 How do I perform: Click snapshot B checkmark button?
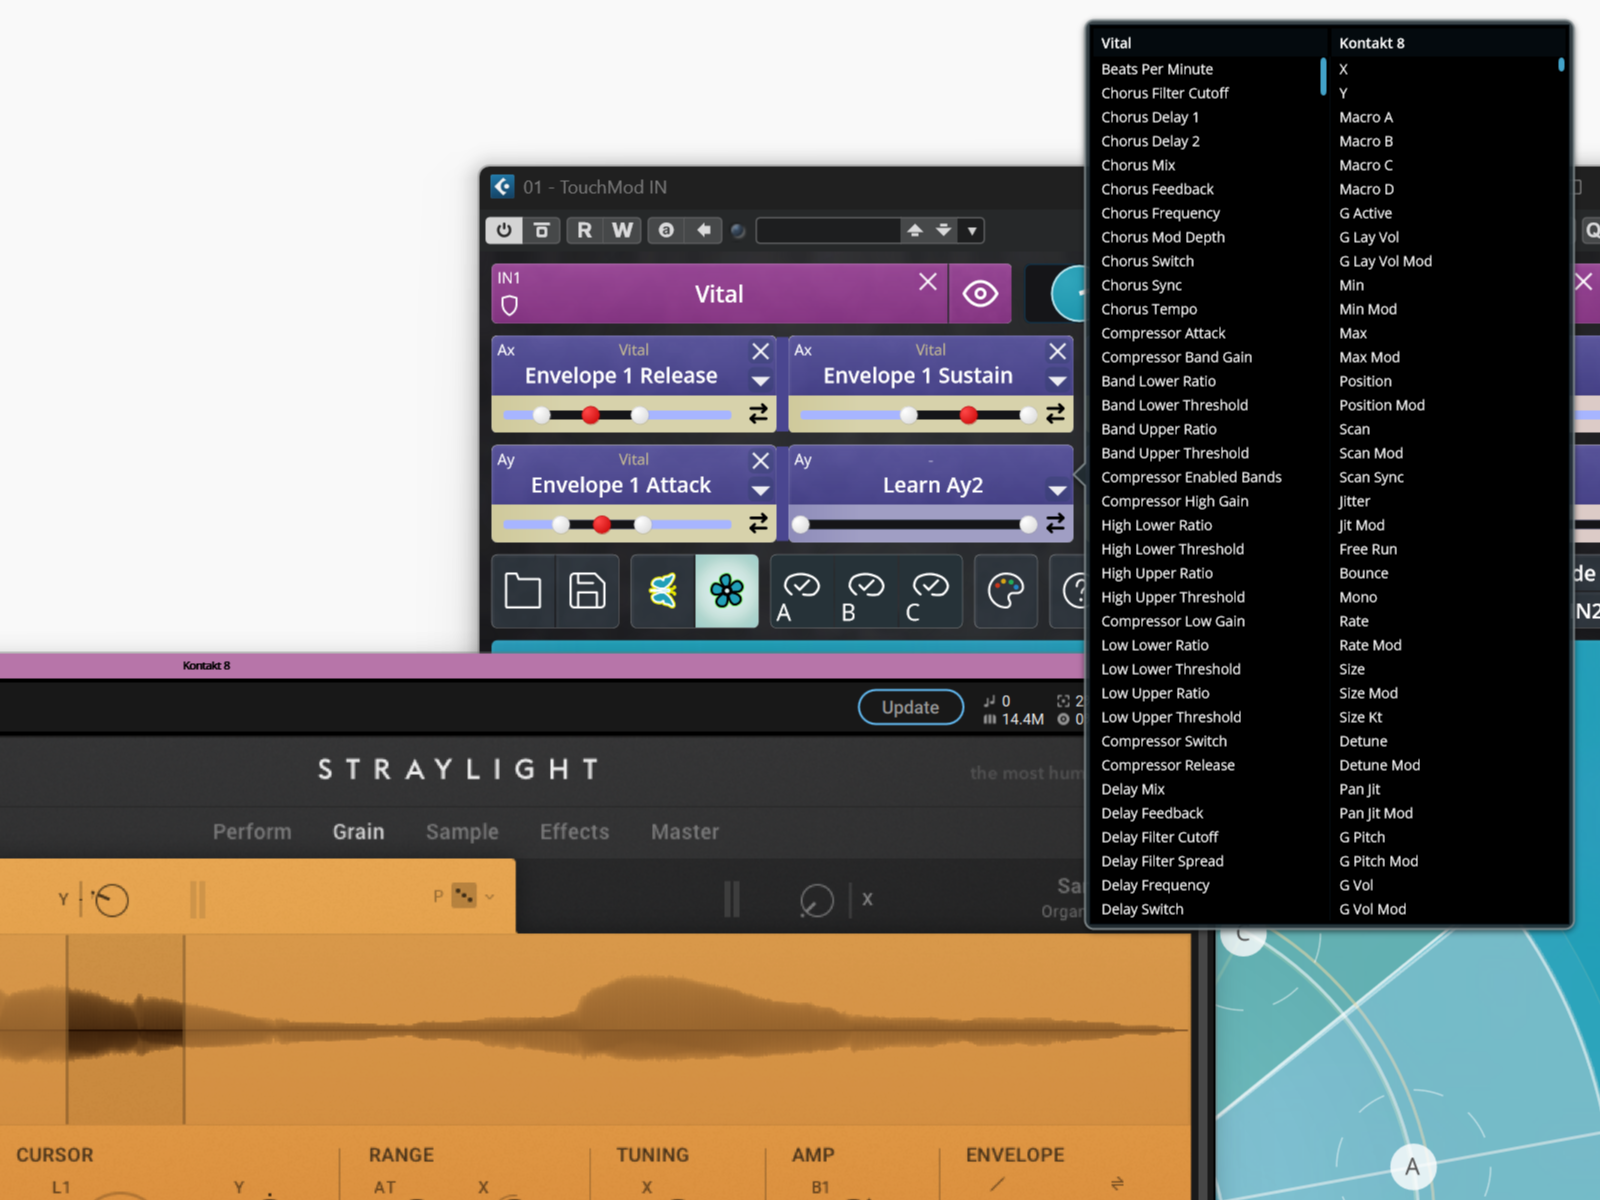pyautogui.click(x=865, y=592)
